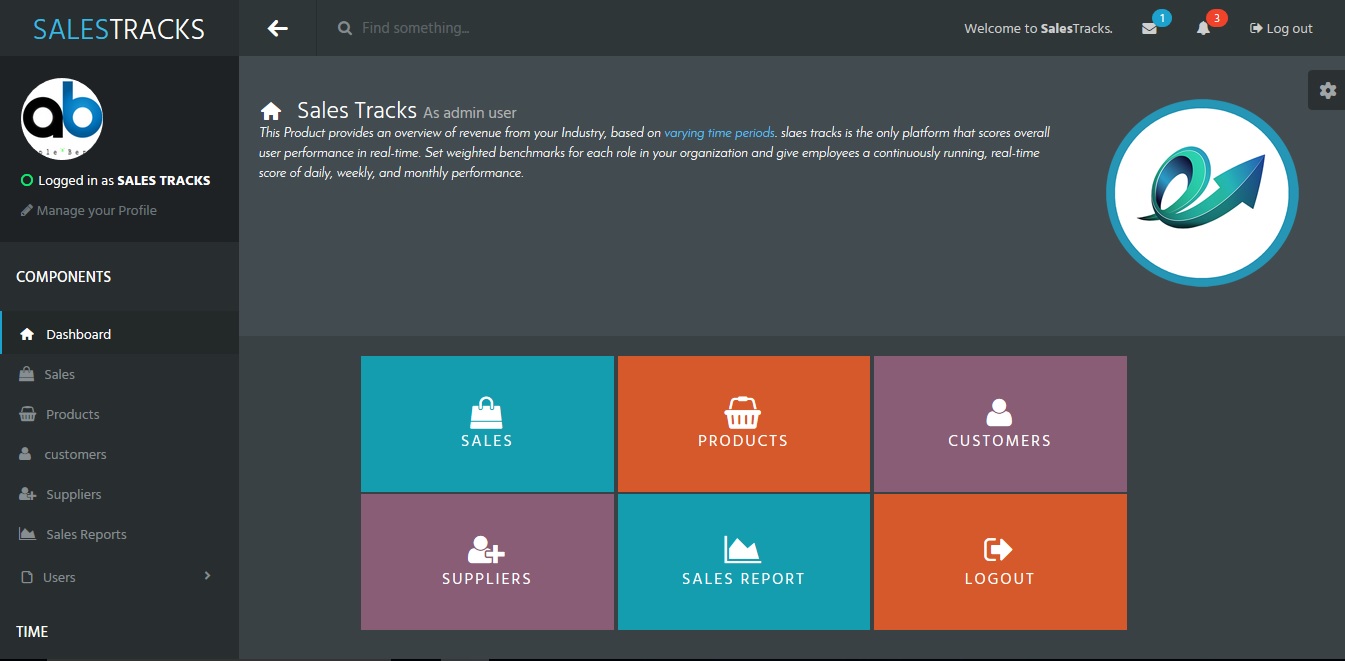The width and height of the screenshot is (1345, 661).
Task: Open the SALES REPORT dashboard tile
Action: [x=743, y=562]
